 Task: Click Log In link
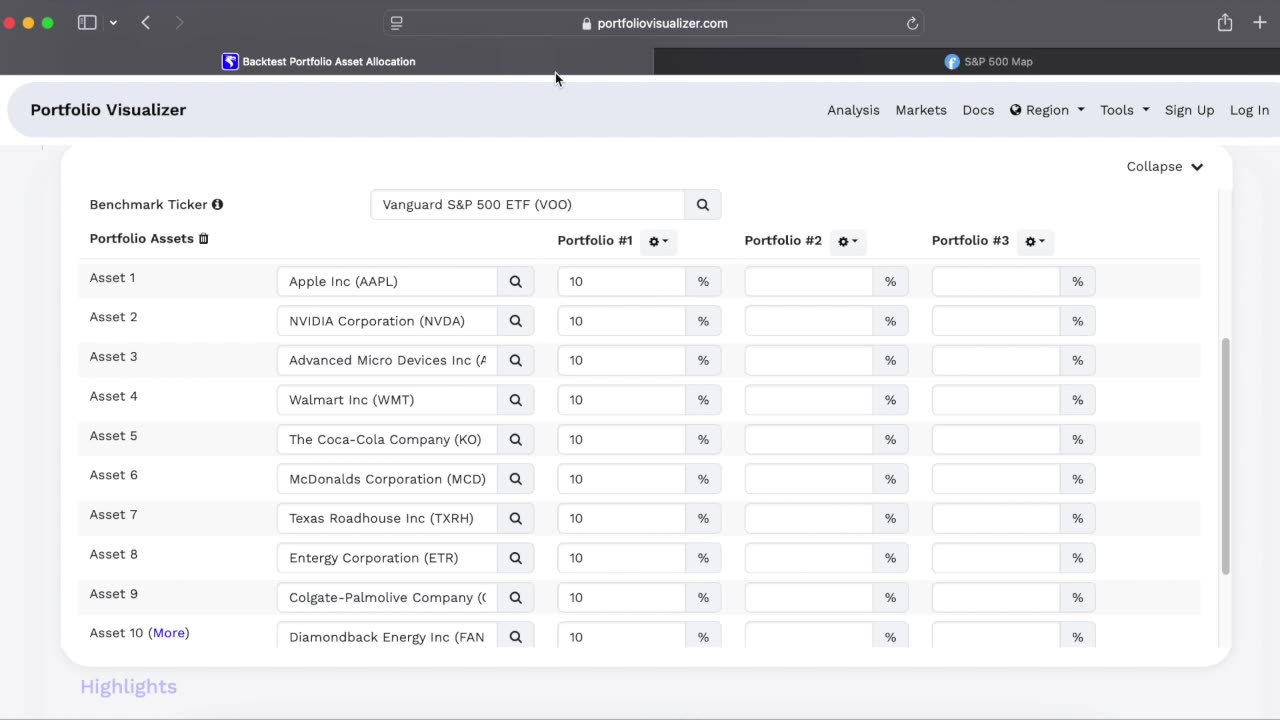click(1249, 110)
